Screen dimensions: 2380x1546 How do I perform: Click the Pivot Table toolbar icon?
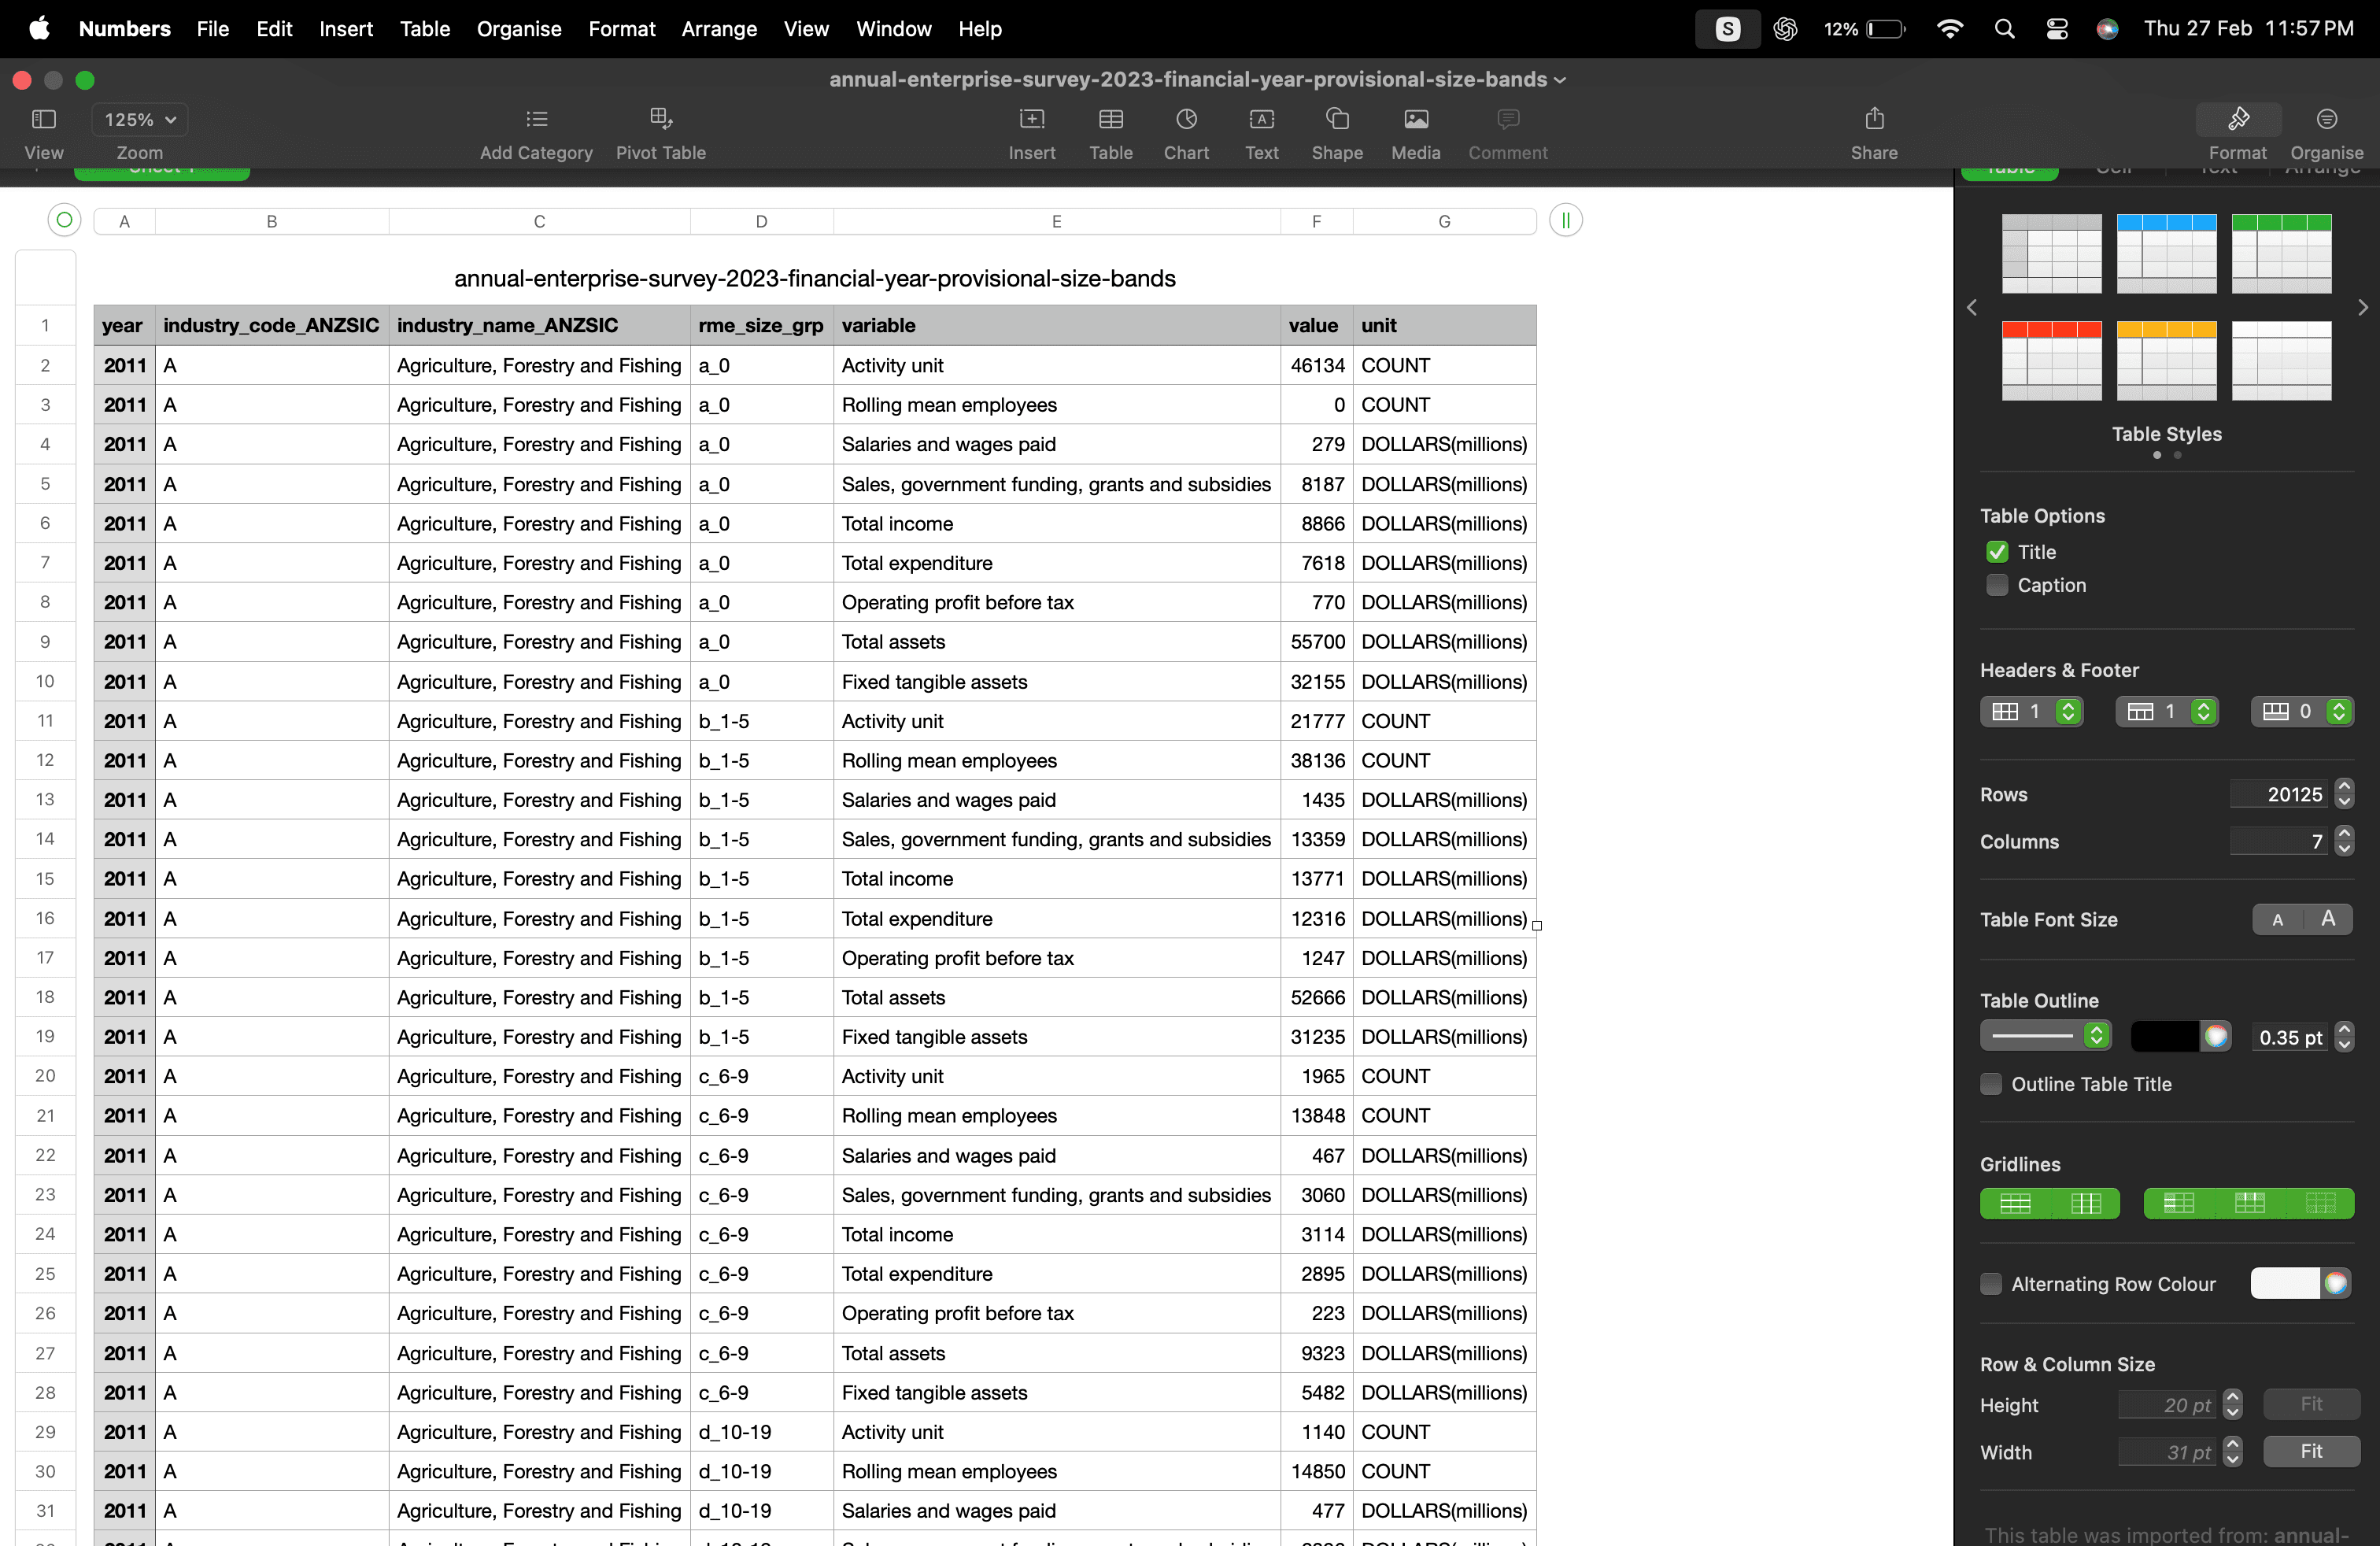point(660,120)
